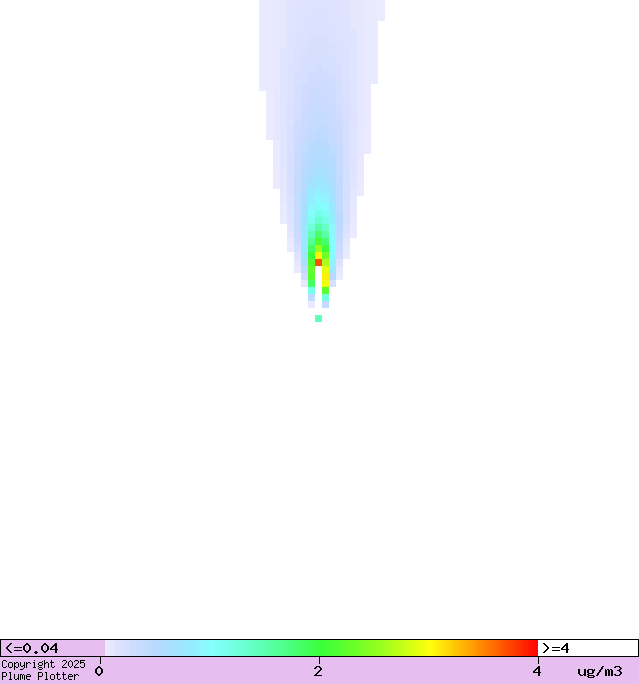Click the '4' tick label on the scale
The height and width of the screenshot is (684, 639).
[x=537, y=671]
